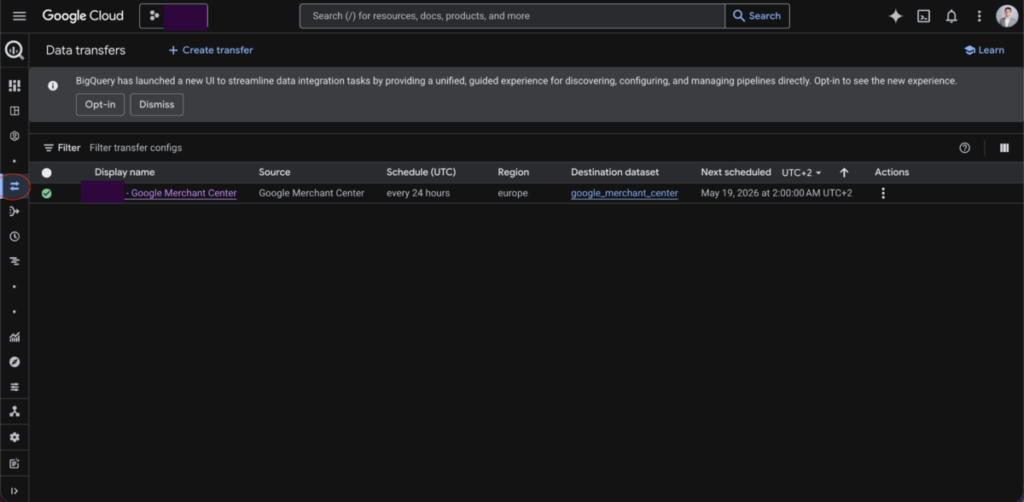Toggle the ascending sort arrow on Next scheduled

pyautogui.click(x=844, y=172)
